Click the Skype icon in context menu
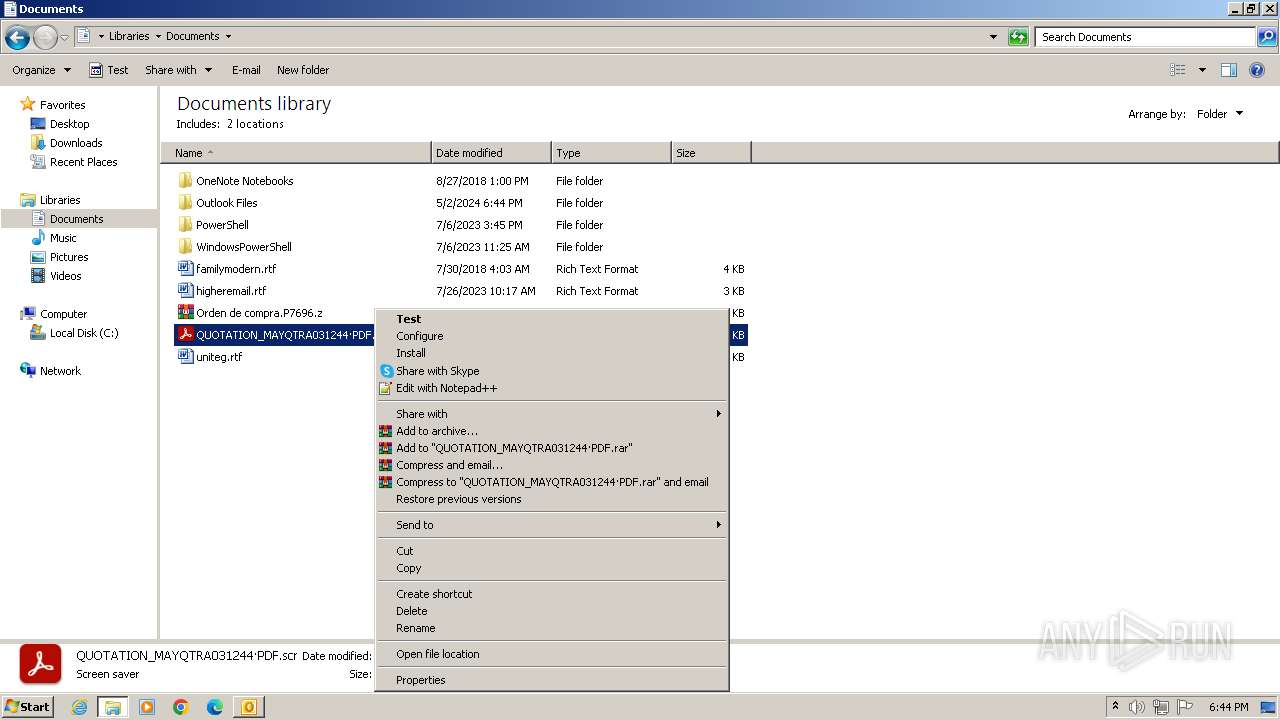 tap(386, 371)
